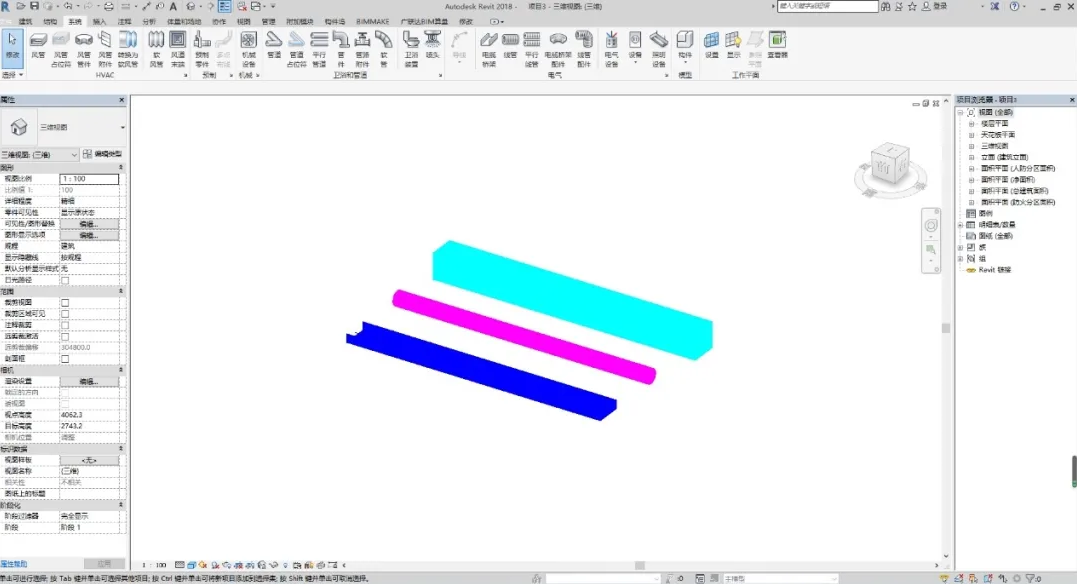Select the 机械设备 mechanical equipment tool
Viewport: 1077px width, 584px height.
(x=249, y=49)
